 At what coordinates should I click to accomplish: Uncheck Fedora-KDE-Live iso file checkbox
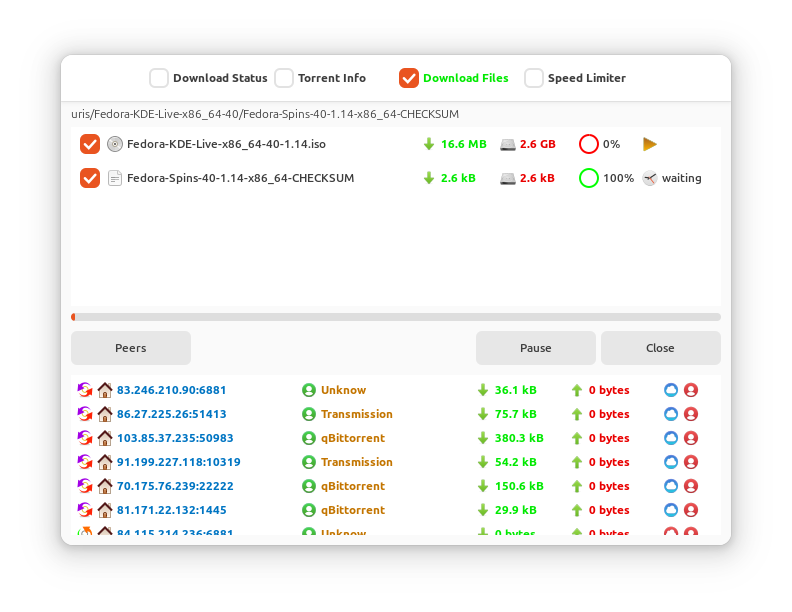tap(90, 144)
